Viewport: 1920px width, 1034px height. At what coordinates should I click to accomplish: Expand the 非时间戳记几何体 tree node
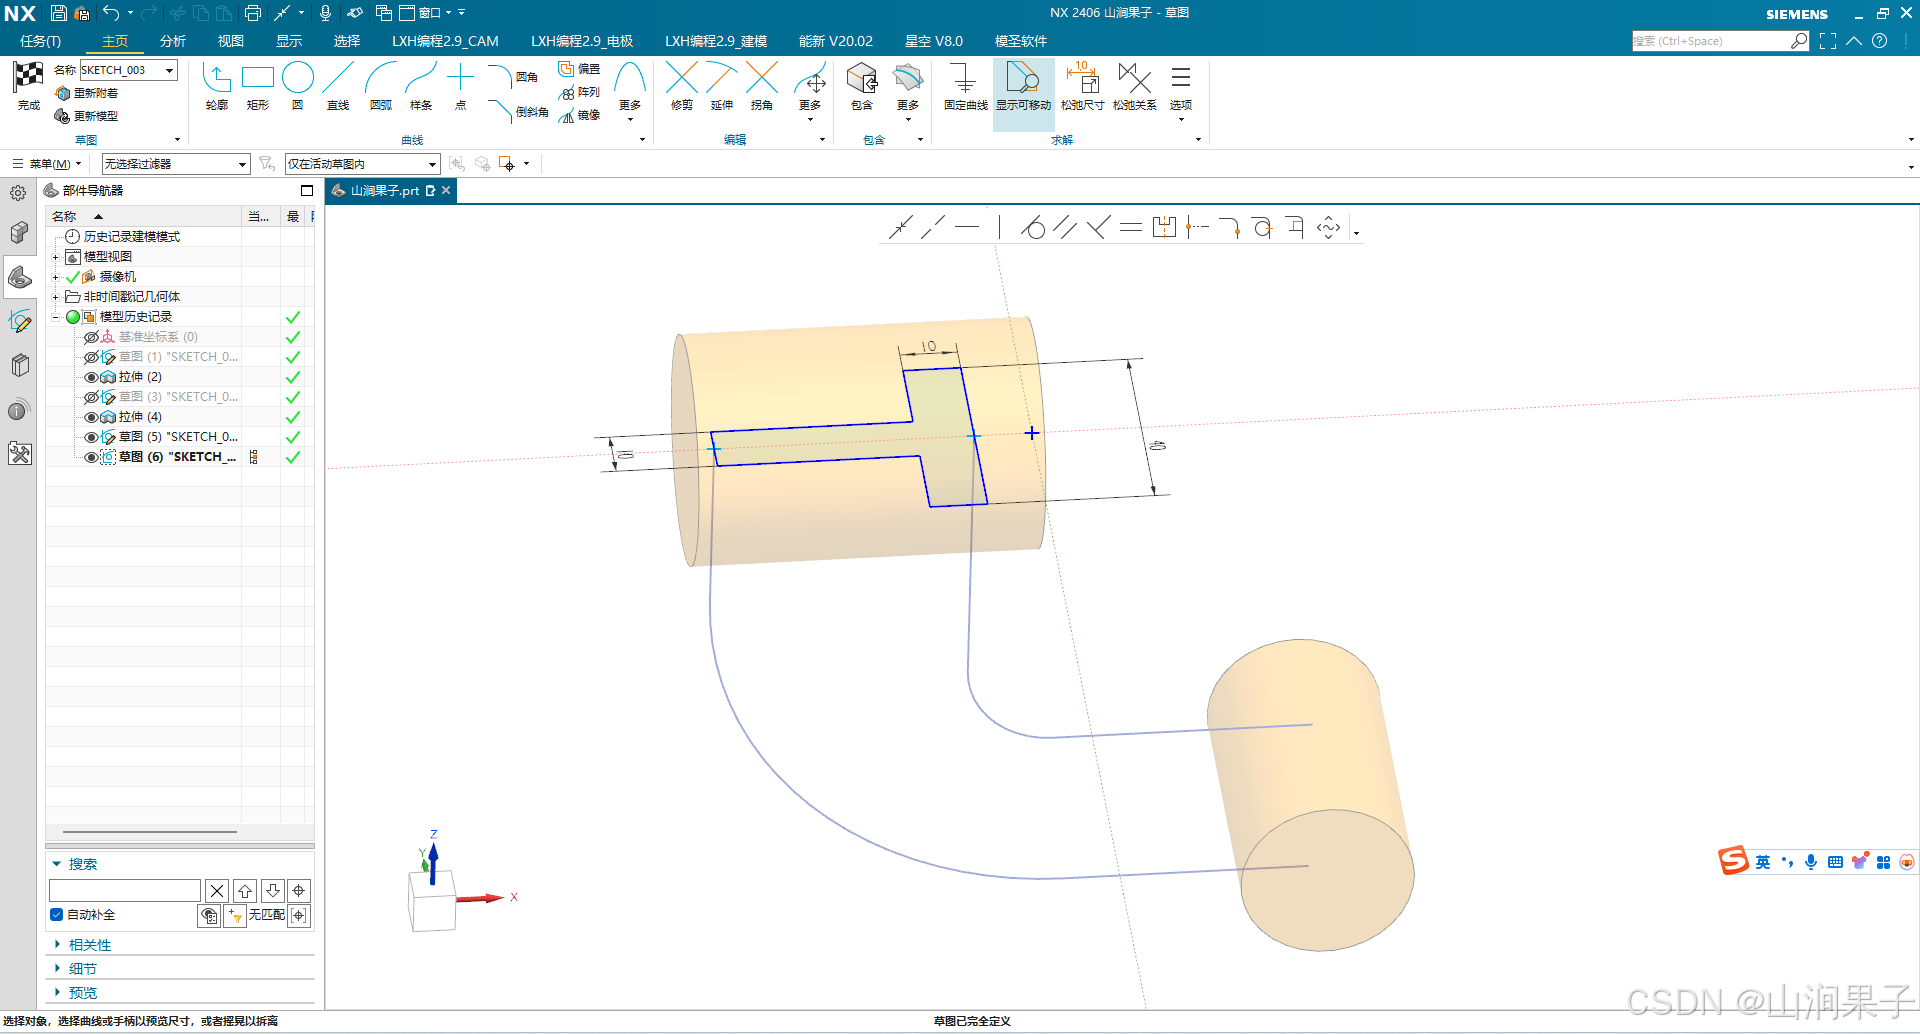pos(56,297)
